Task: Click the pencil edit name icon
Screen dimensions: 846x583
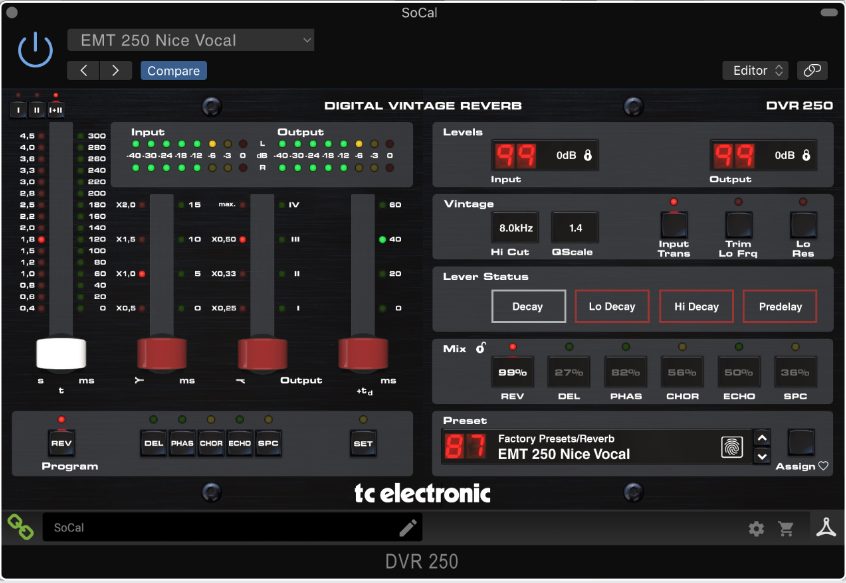Action: (408, 528)
